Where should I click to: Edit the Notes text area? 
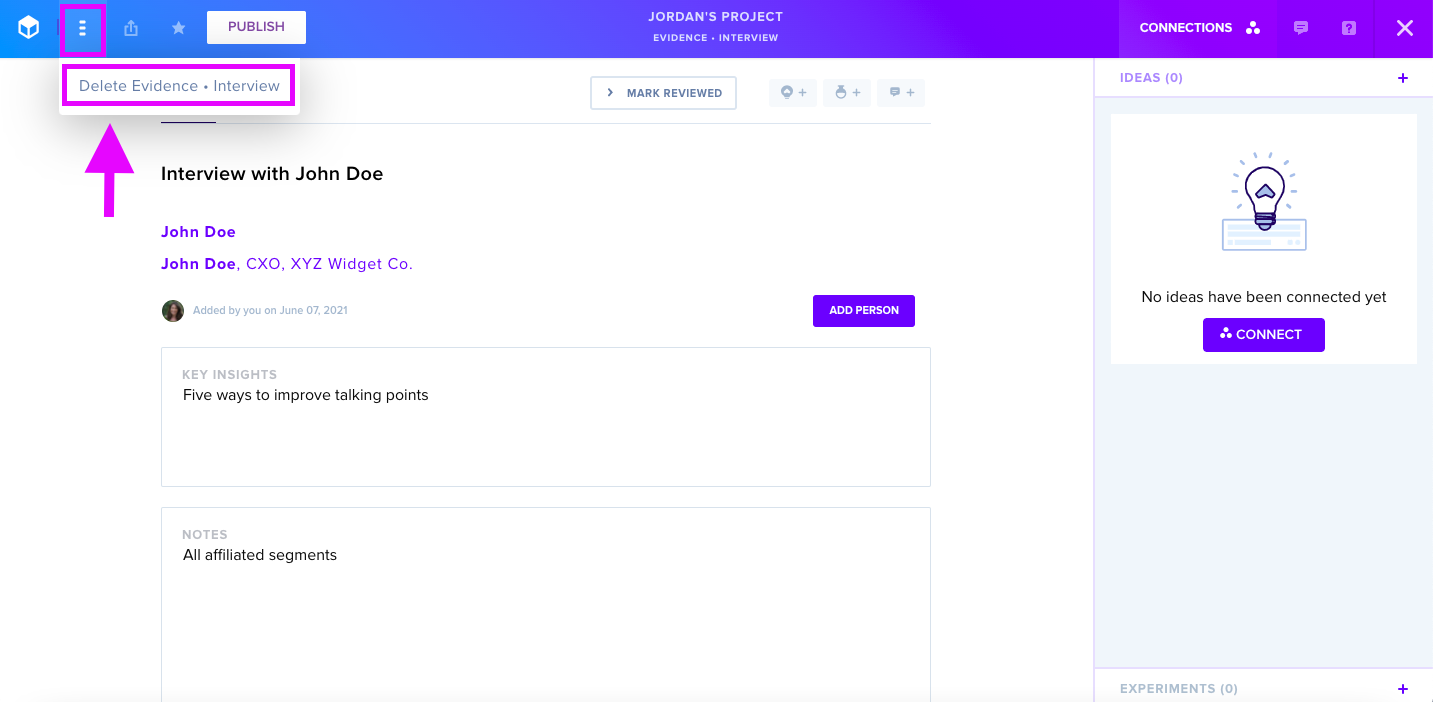546,604
